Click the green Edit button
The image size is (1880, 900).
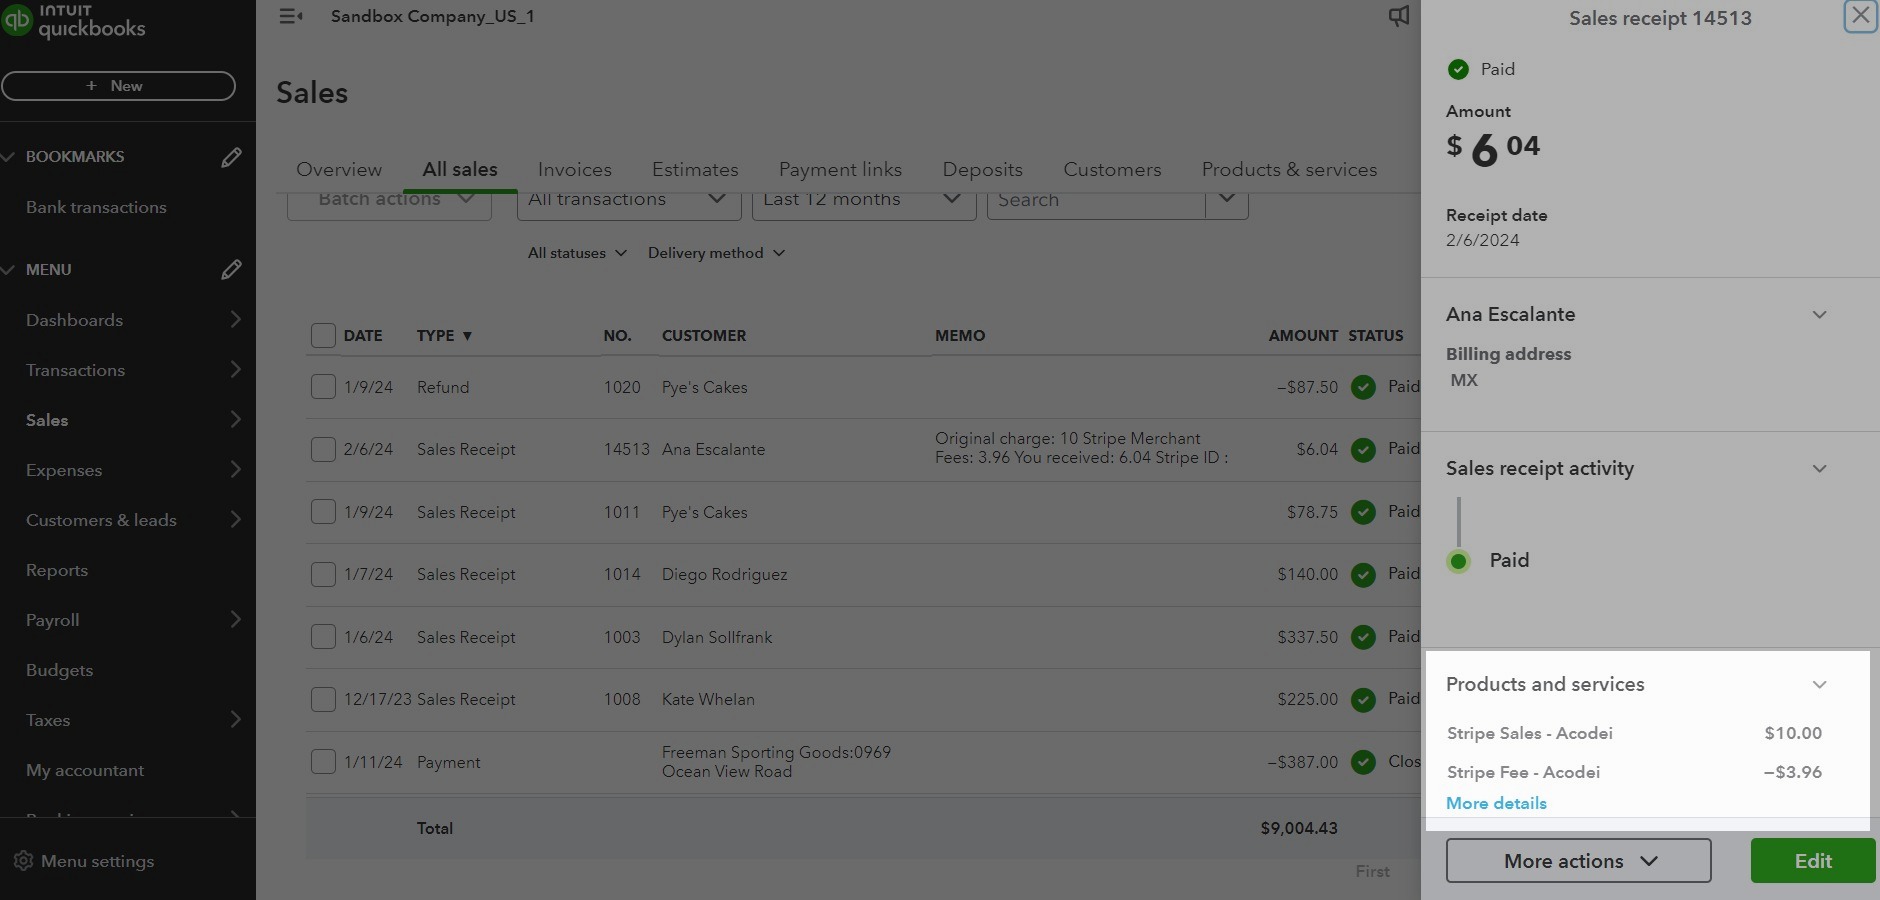pyautogui.click(x=1813, y=861)
